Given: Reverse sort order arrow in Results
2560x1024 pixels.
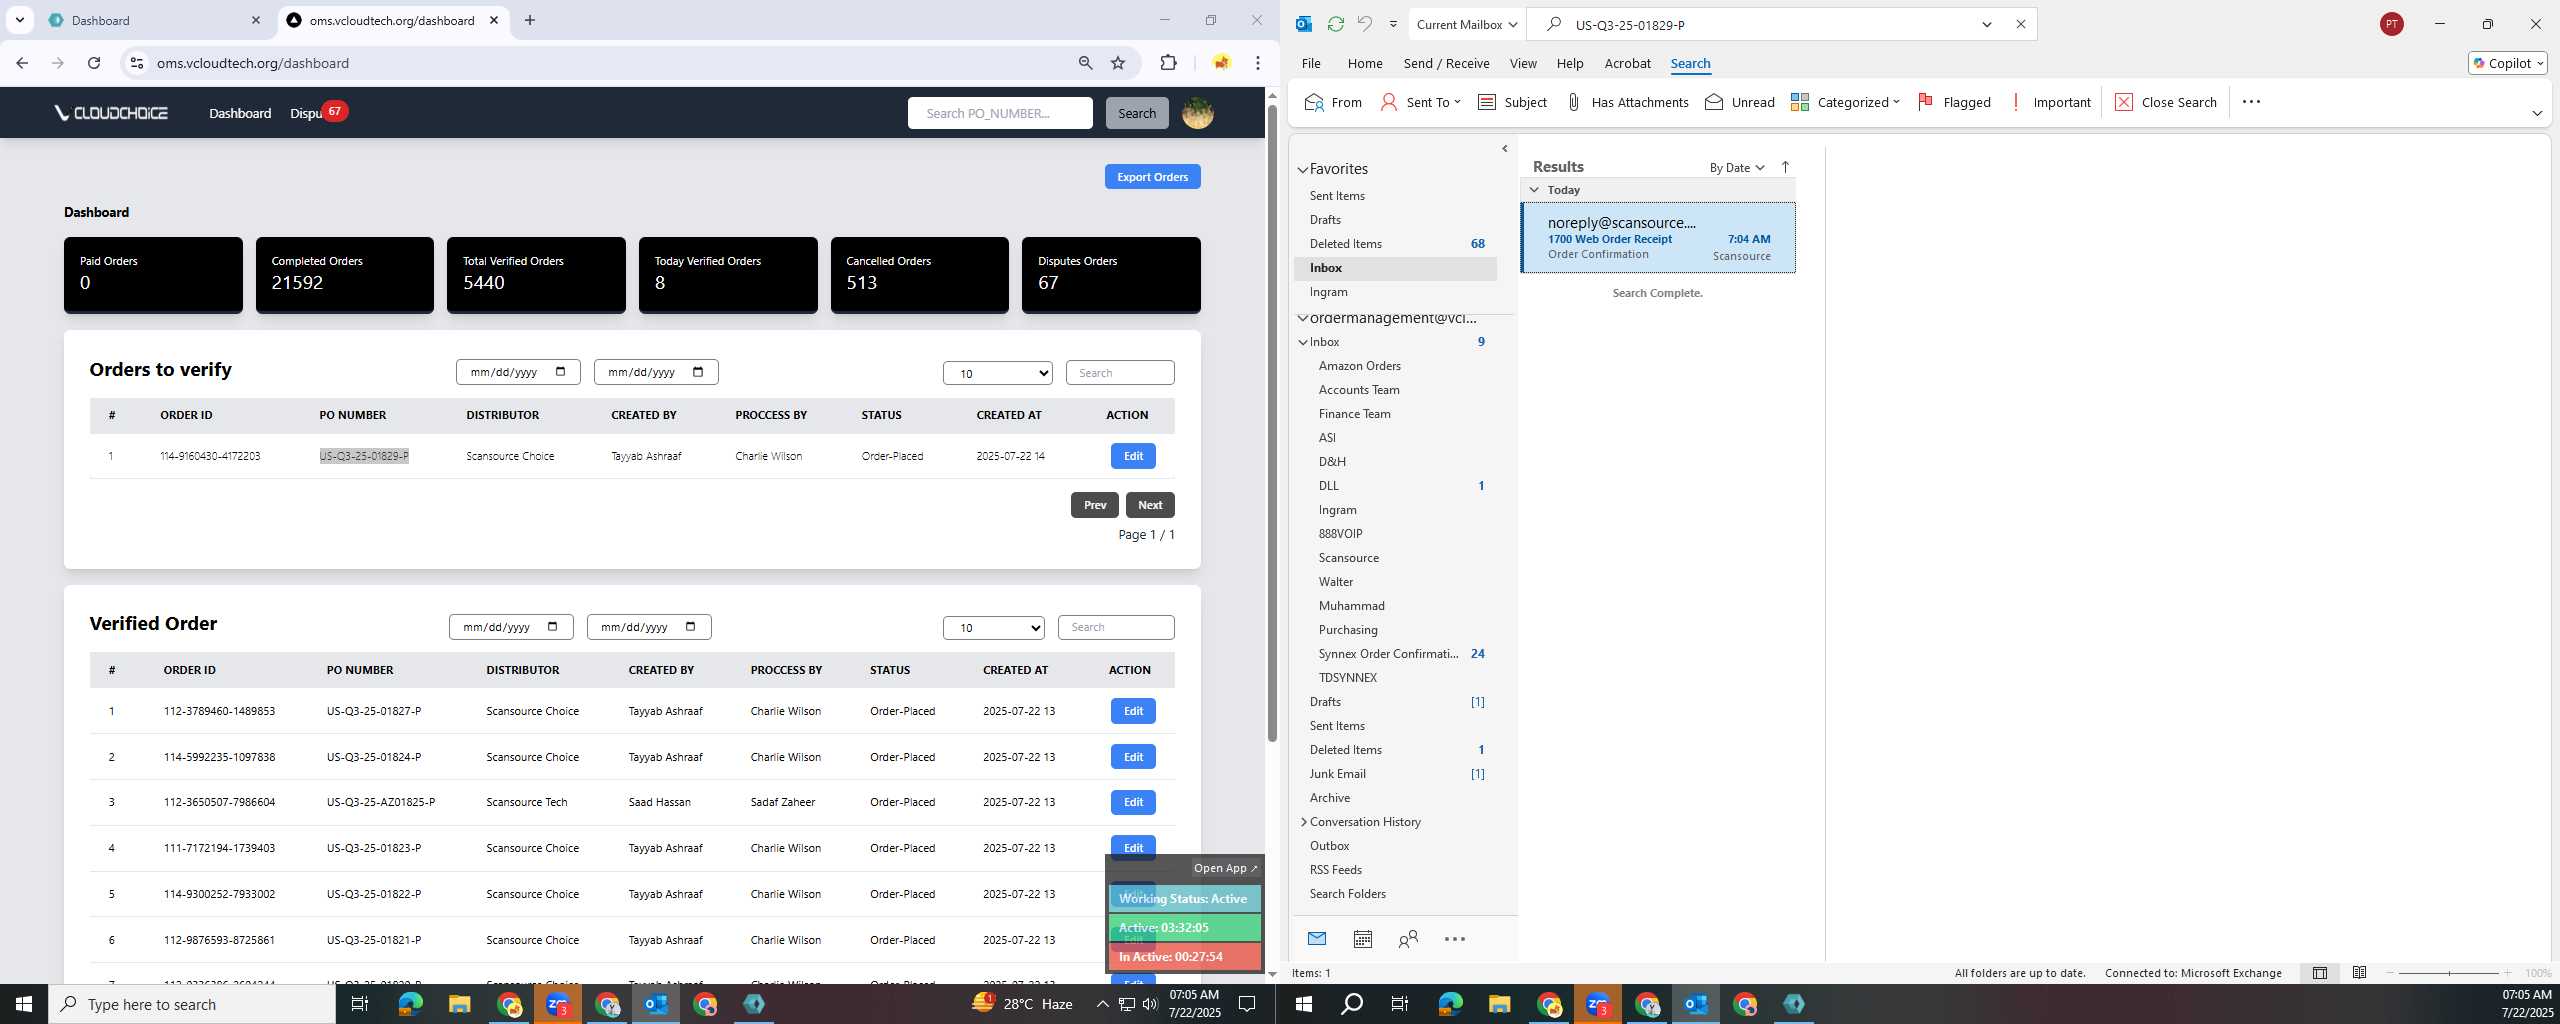Looking at the screenshot, I should tap(1785, 167).
